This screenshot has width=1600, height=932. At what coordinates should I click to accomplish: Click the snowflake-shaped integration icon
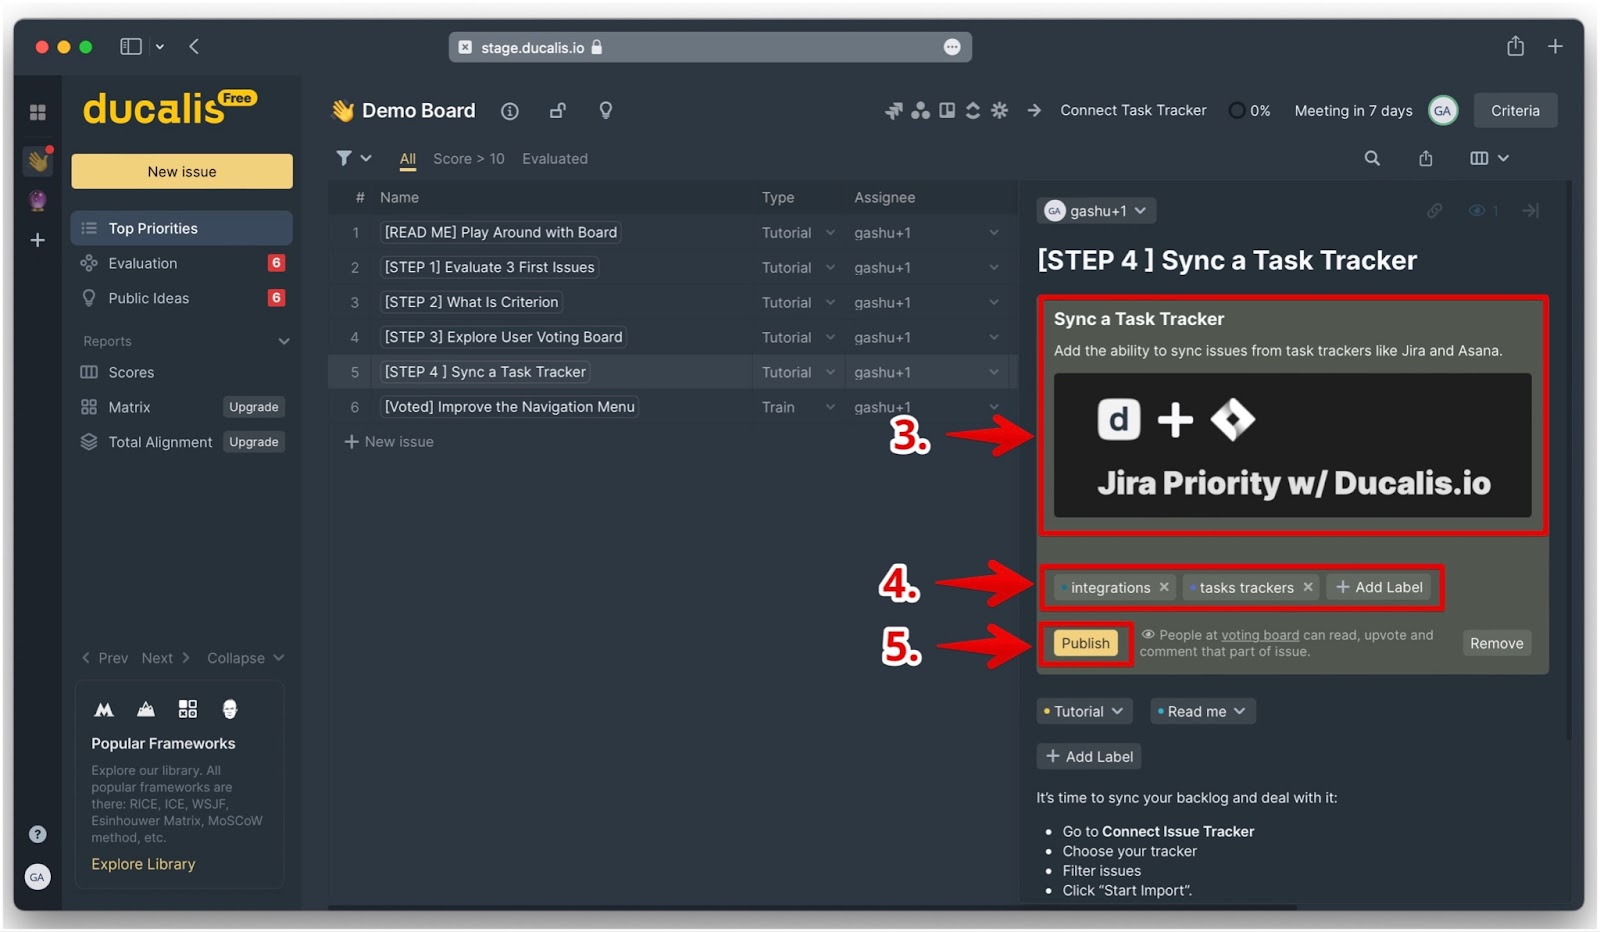pyautogui.click(x=999, y=110)
